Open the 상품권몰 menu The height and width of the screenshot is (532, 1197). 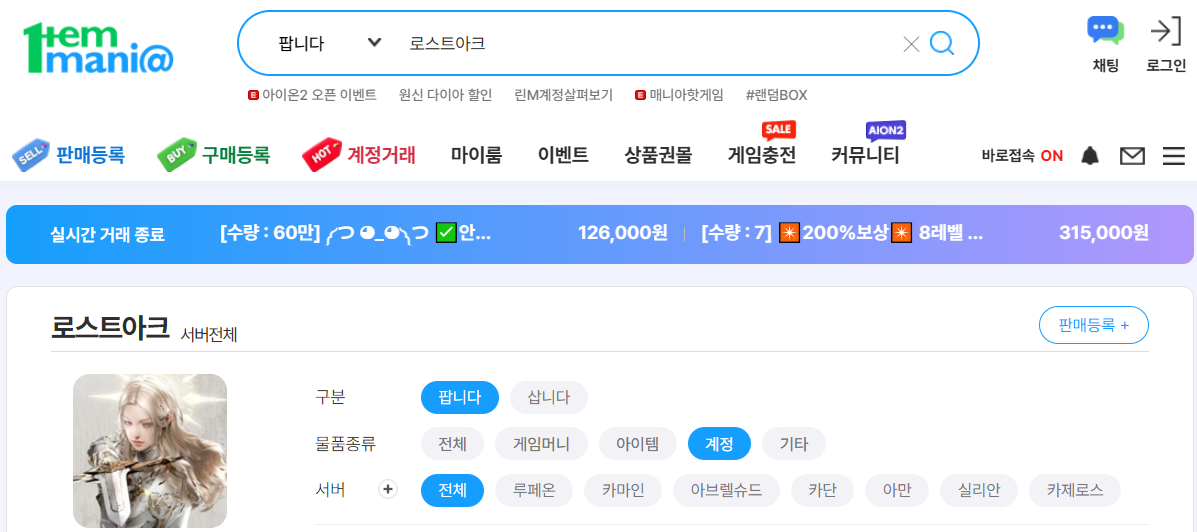(658, 156)
